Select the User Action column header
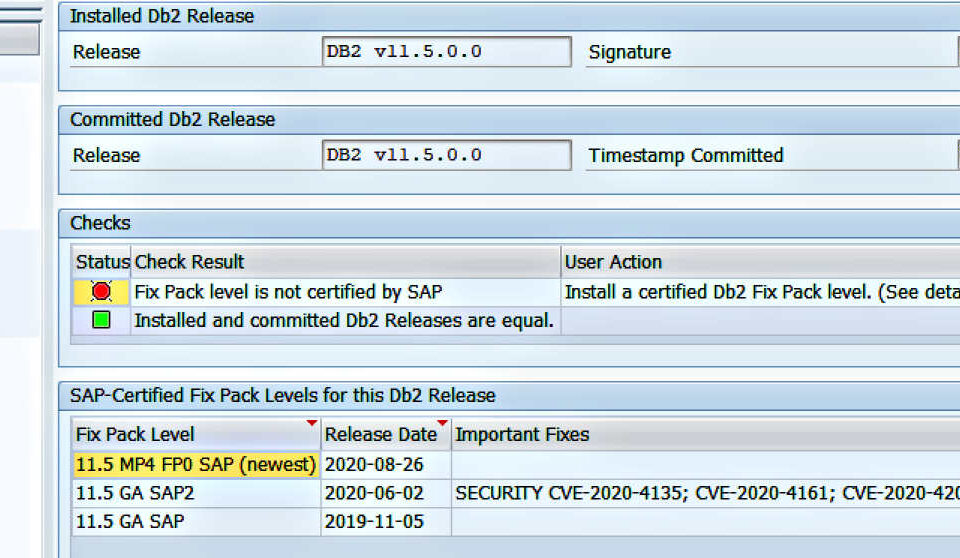 [x=760, y=262]
